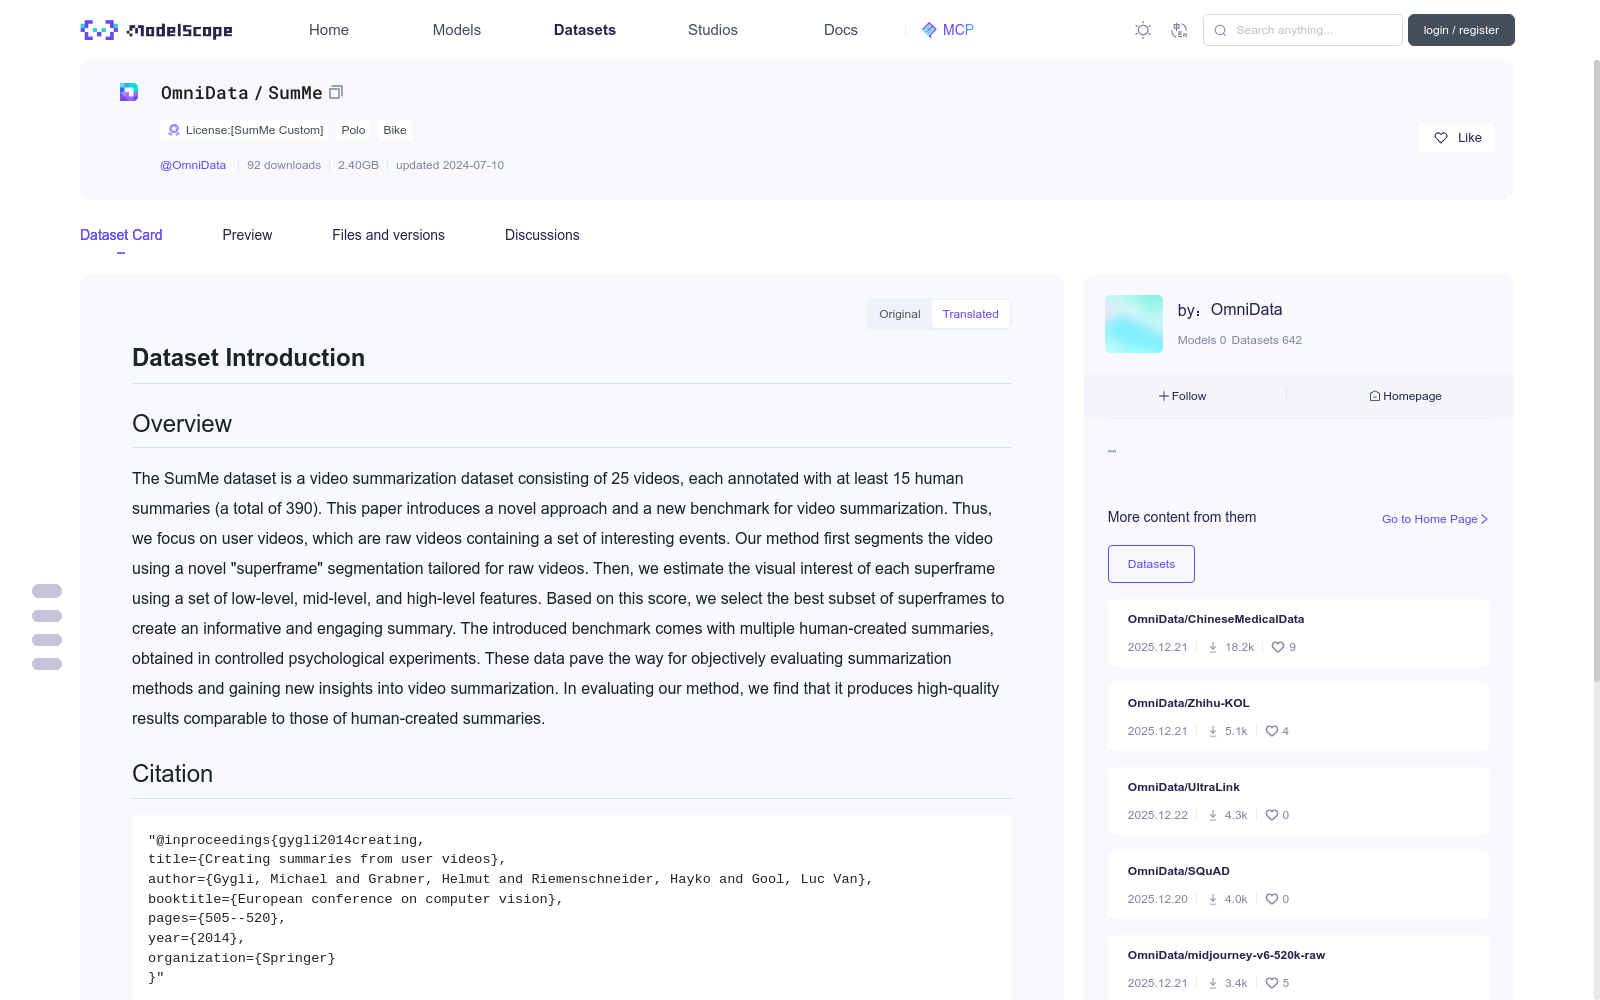Open the Studios navigation item
Image resolution: width=1600 pixels, height=1000 pixels.
point(713,30)
